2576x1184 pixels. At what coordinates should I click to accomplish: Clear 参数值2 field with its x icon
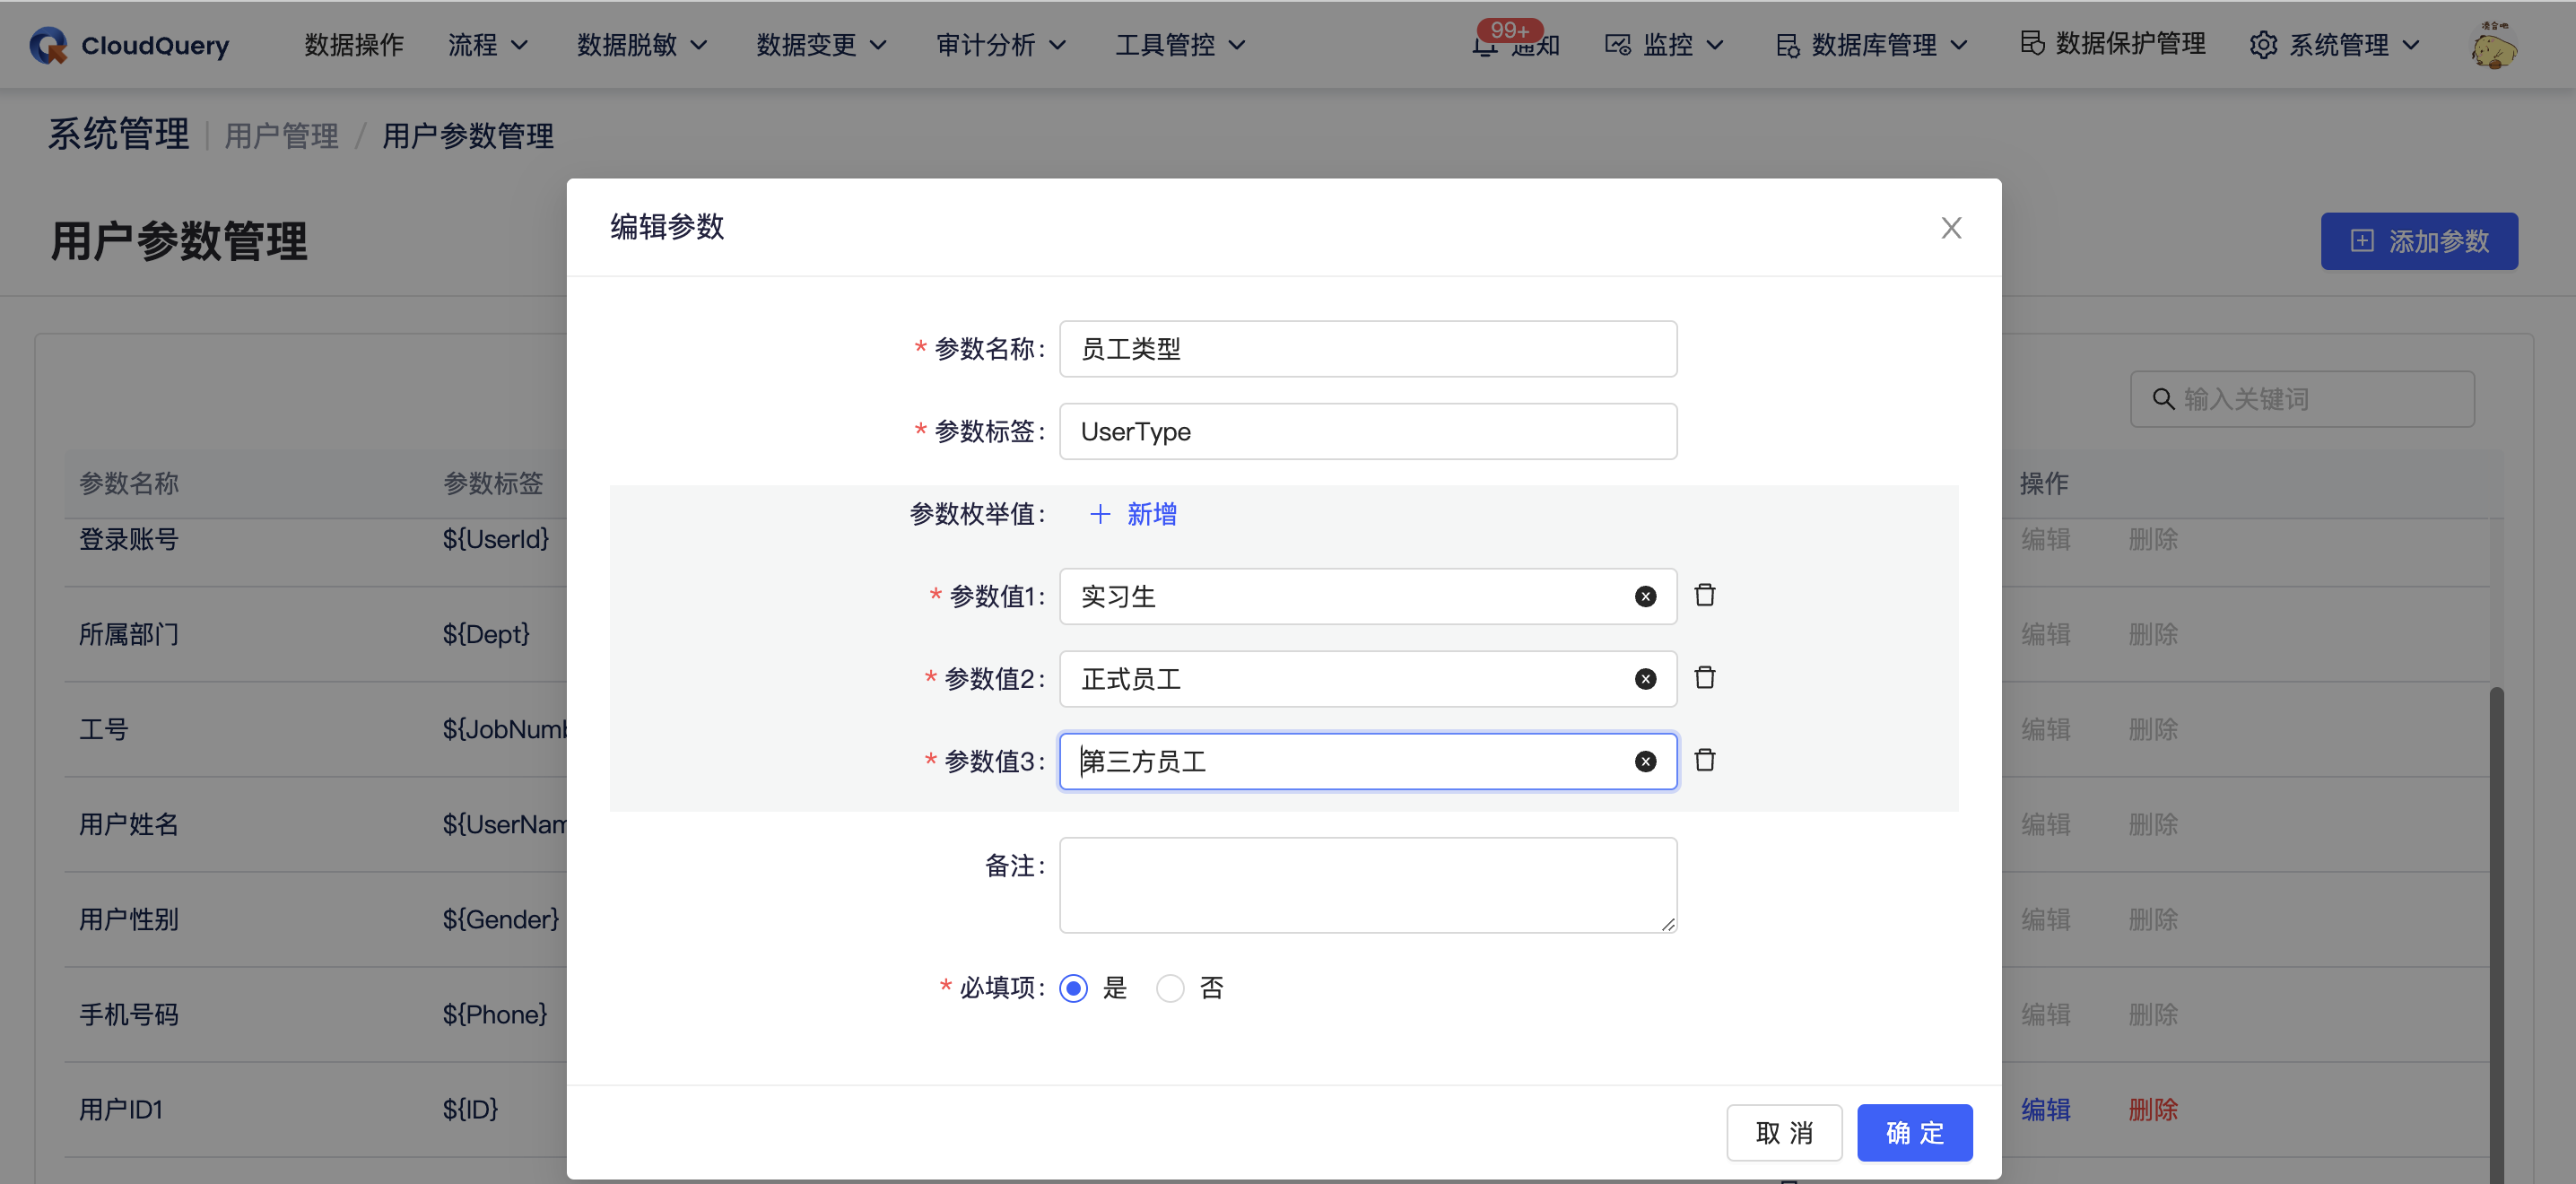[x=1644, y=679]
